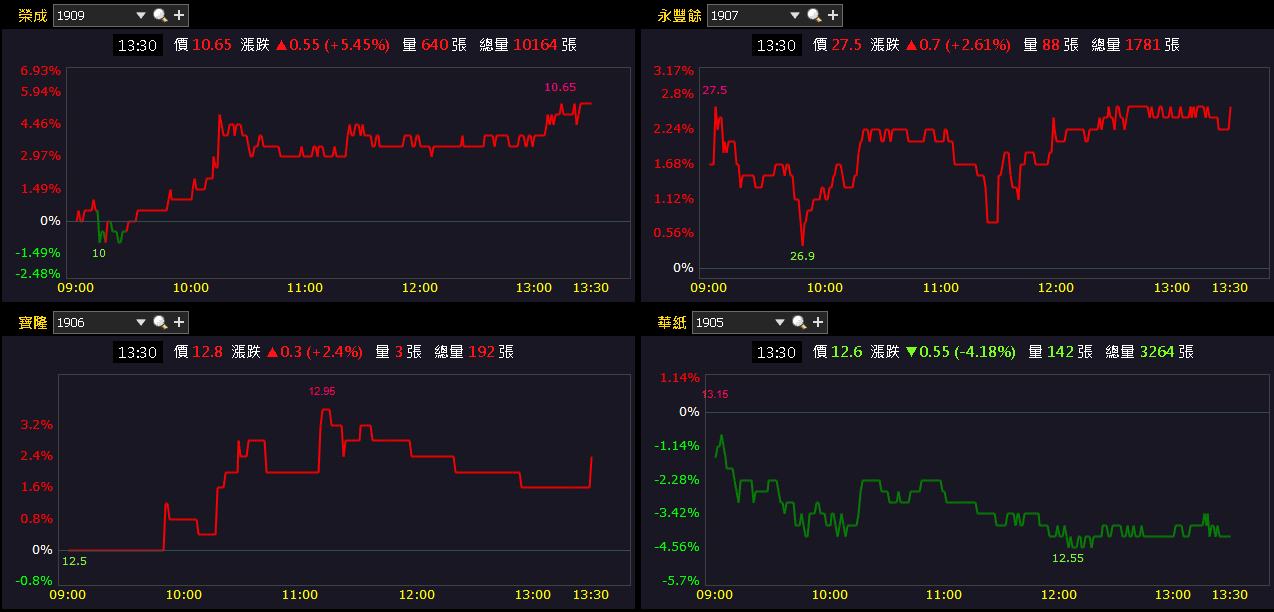The image size is (1274, 612).
Task: Expand the 1909 stock code dropdown arrow
Action: [141, 15]
